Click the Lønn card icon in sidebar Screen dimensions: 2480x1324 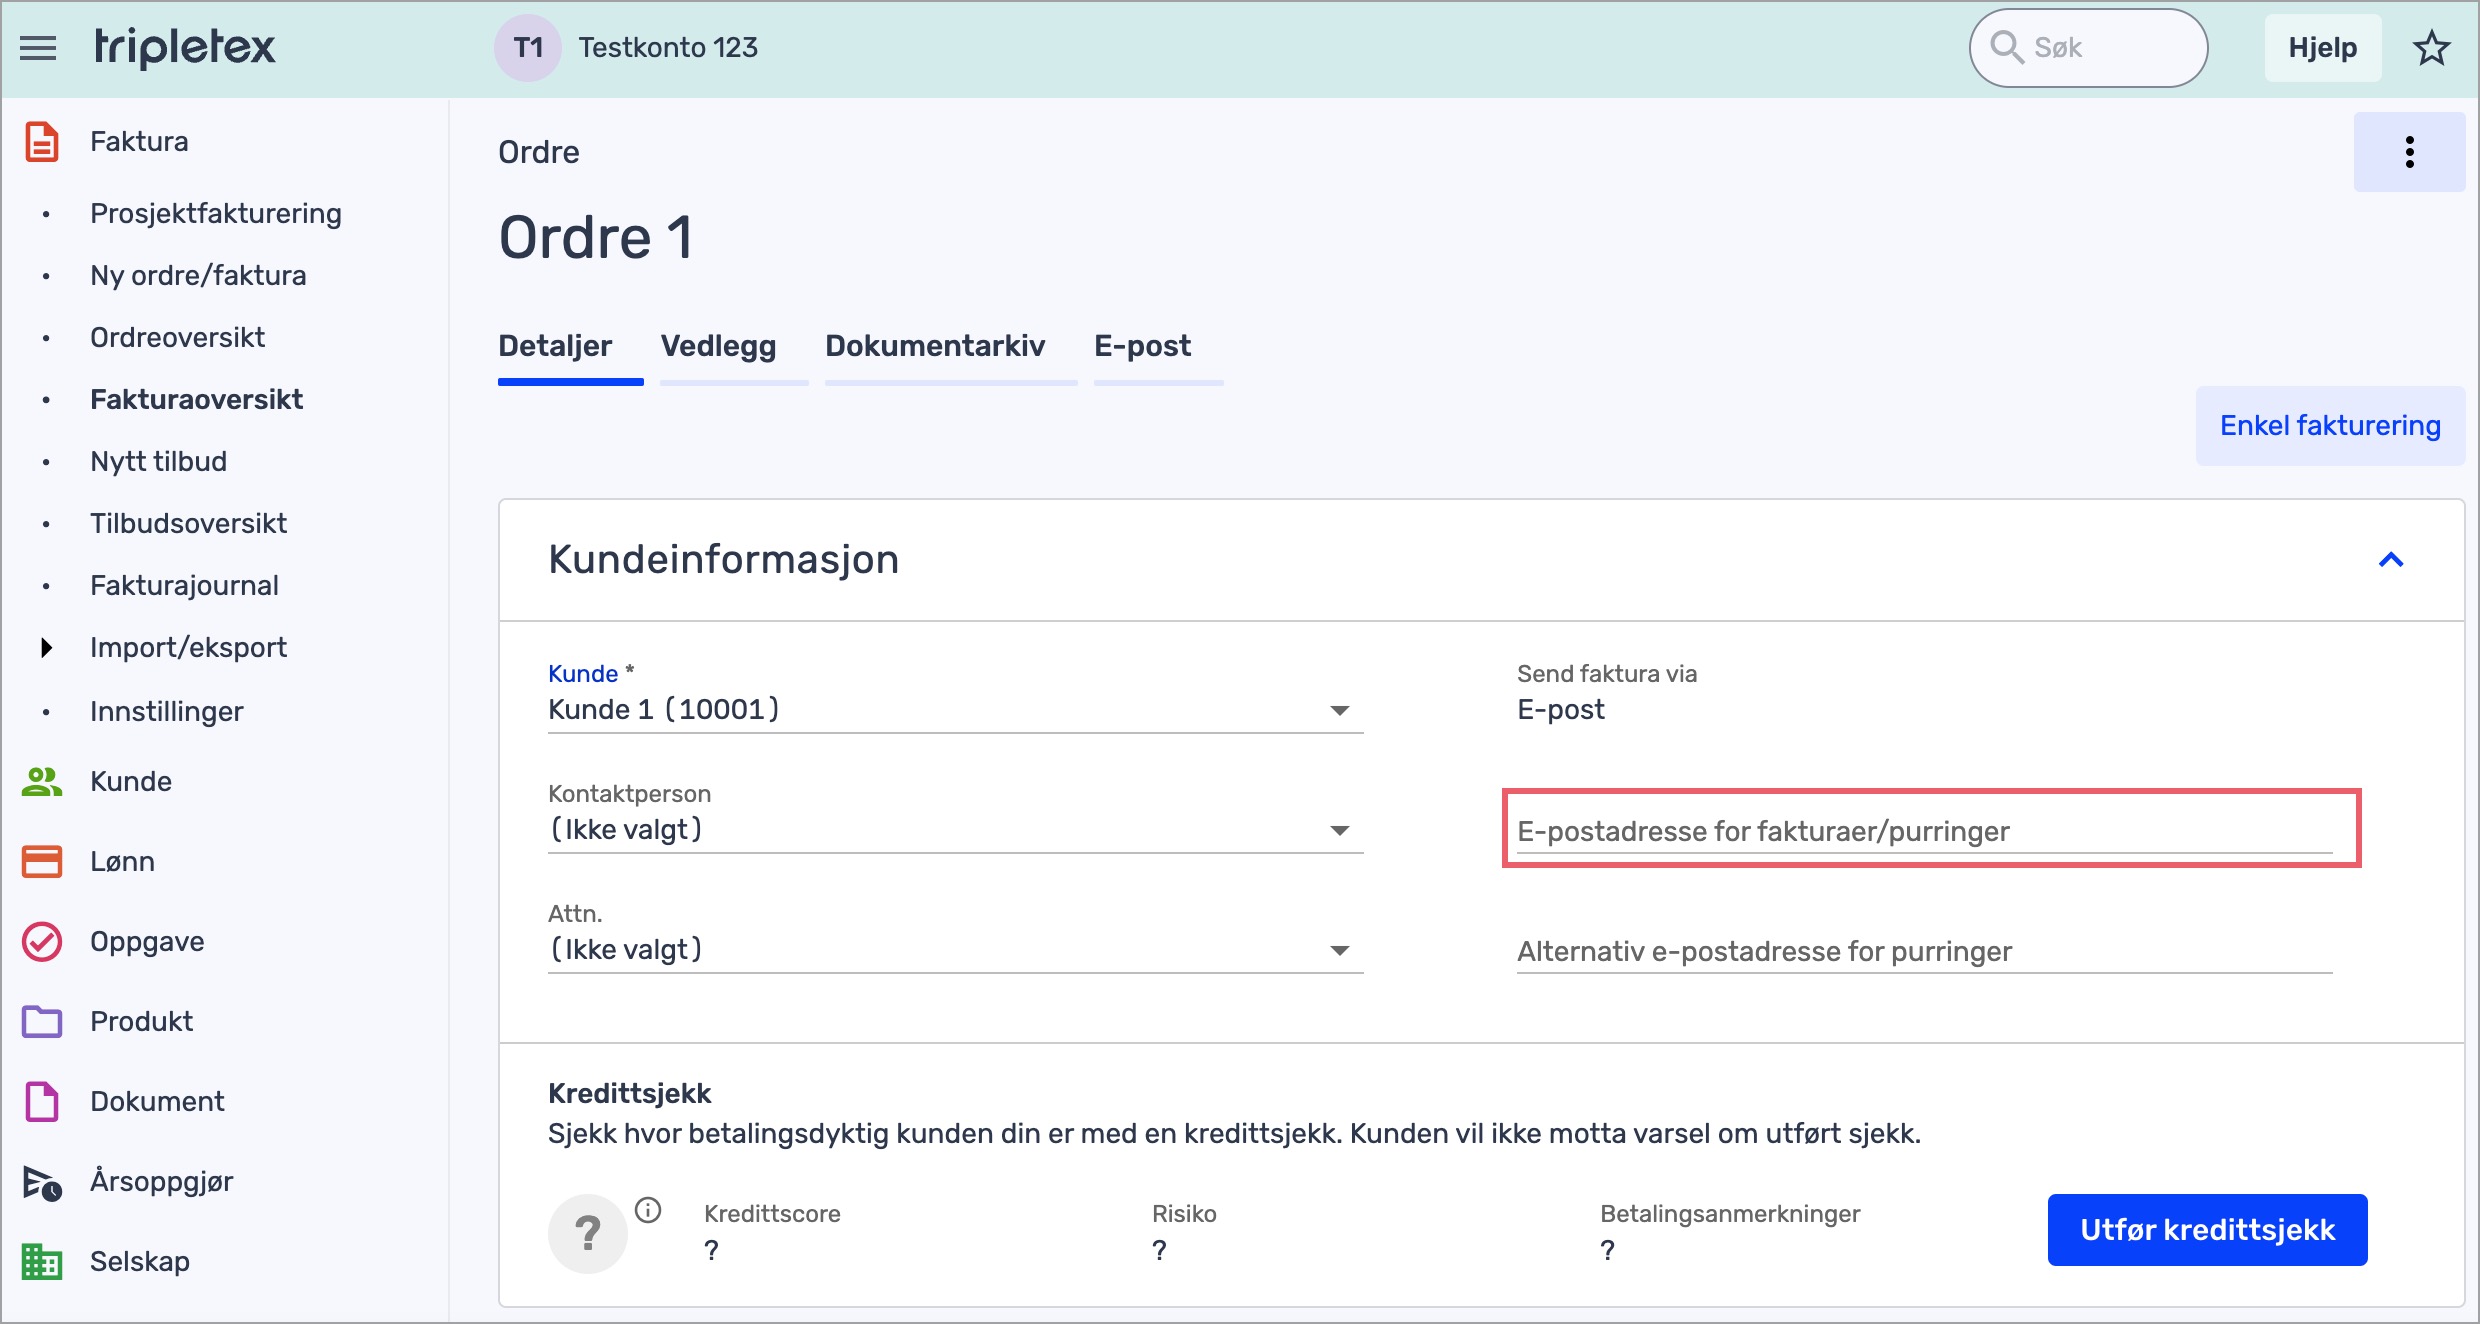tap(42, 861)
